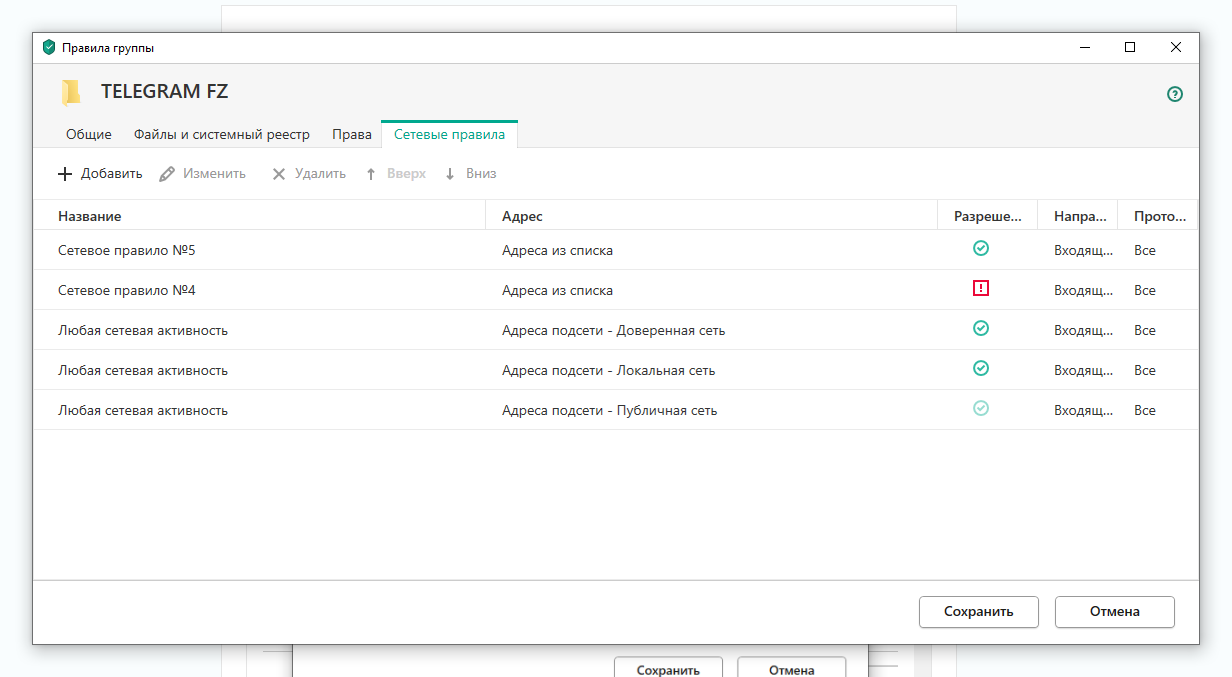Click the plus icon to add a rule

65,174
